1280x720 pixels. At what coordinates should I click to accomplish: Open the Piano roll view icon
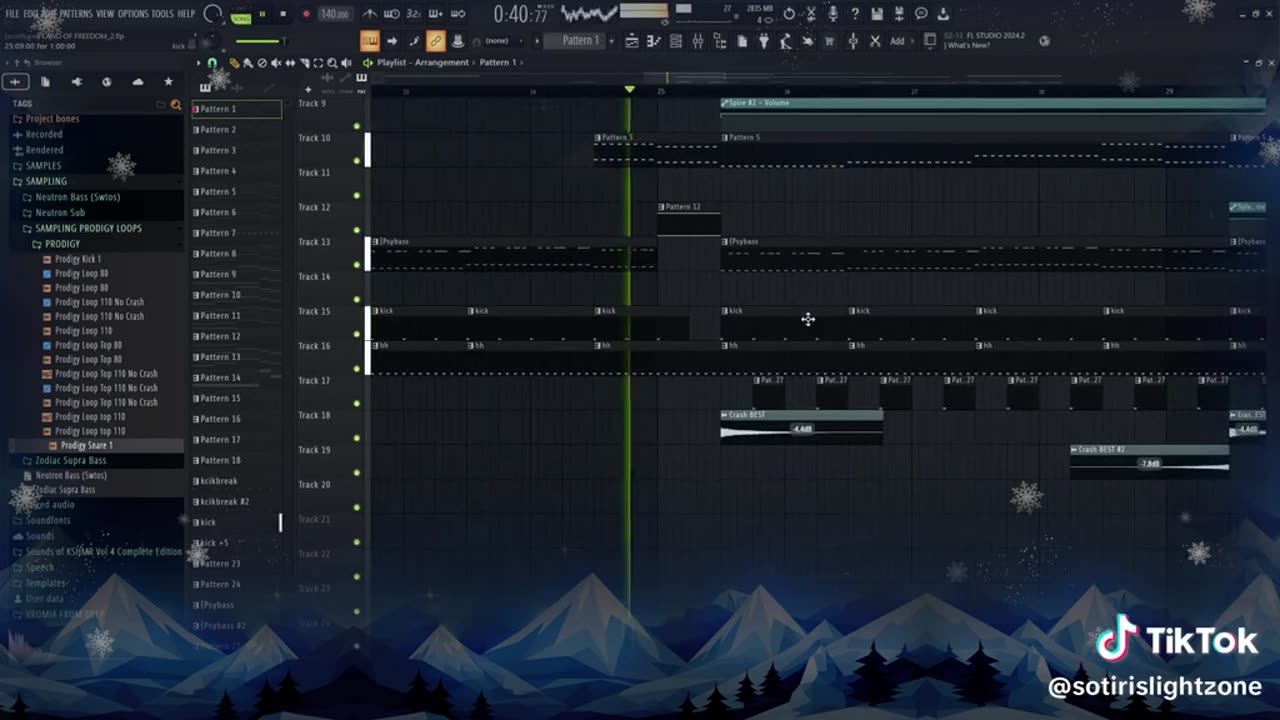coord(653,41)
